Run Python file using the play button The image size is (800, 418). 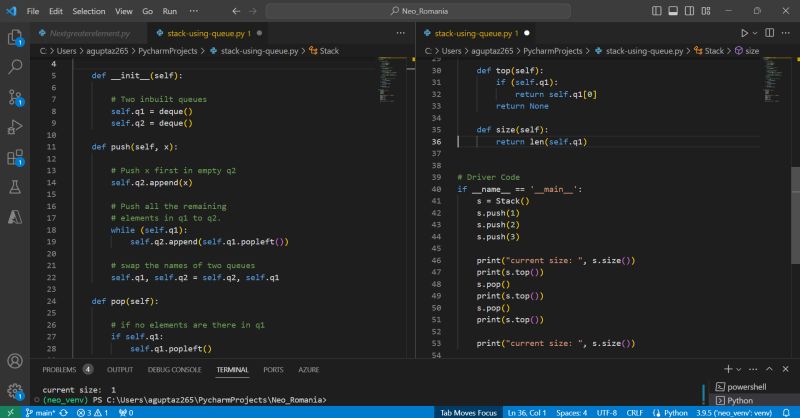point(744,32)
